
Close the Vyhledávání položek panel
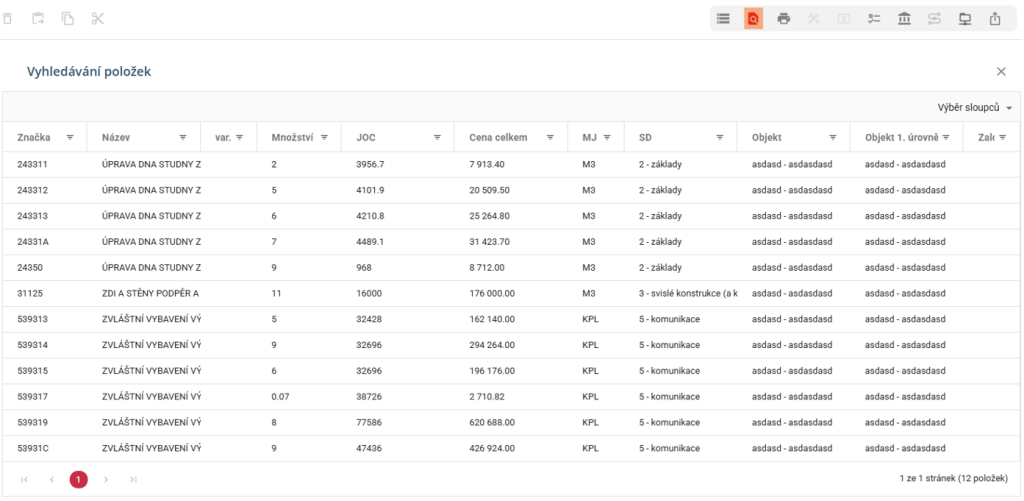[x=1001, y=72]
